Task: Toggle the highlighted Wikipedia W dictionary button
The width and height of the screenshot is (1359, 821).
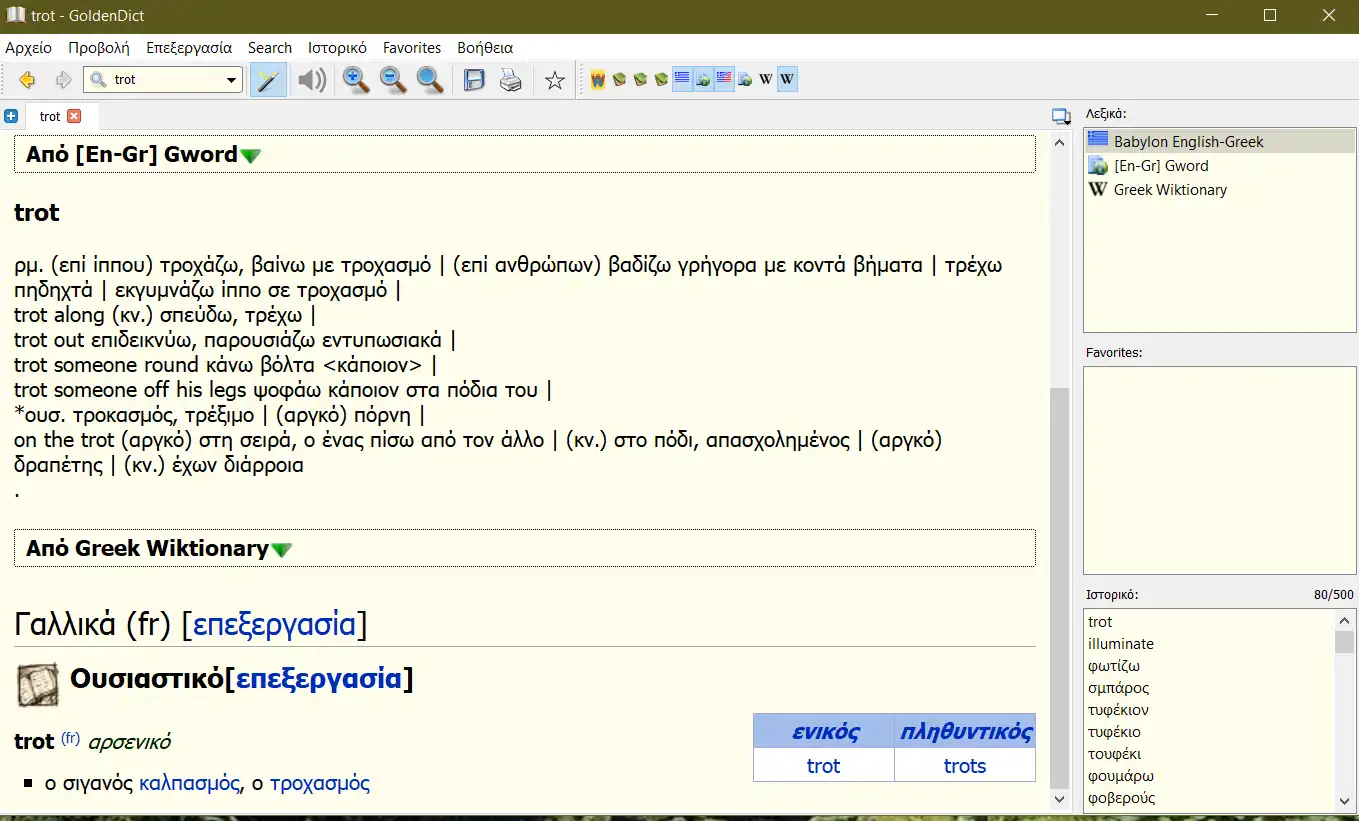Action: tap(787, 79)
